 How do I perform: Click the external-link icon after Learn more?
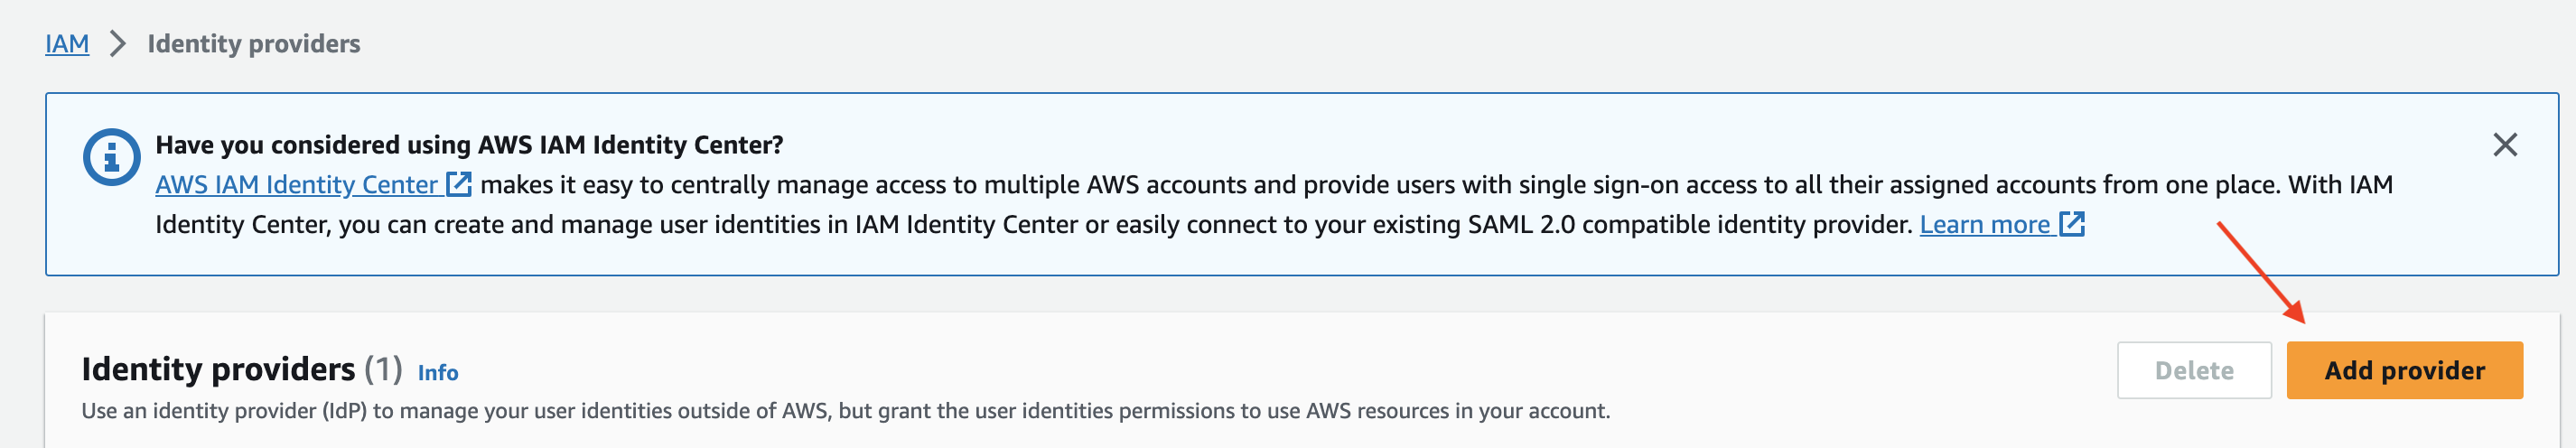[x=2071, y=224]
